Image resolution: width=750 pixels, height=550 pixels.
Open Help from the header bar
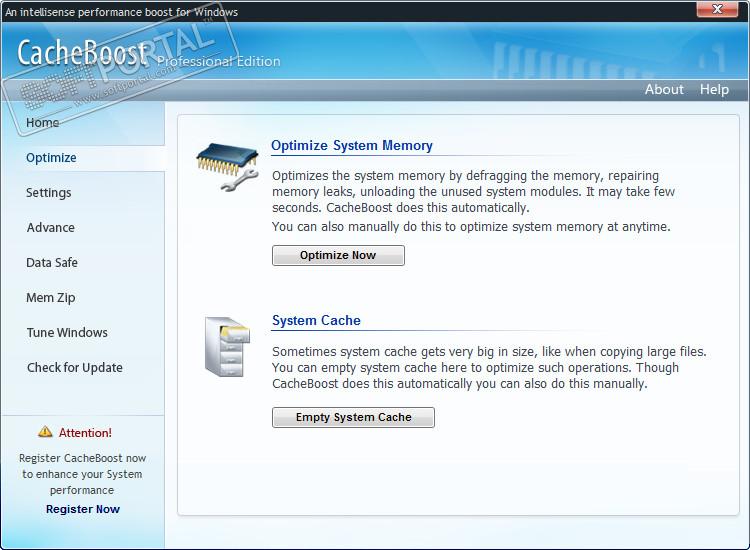[714, 89]
